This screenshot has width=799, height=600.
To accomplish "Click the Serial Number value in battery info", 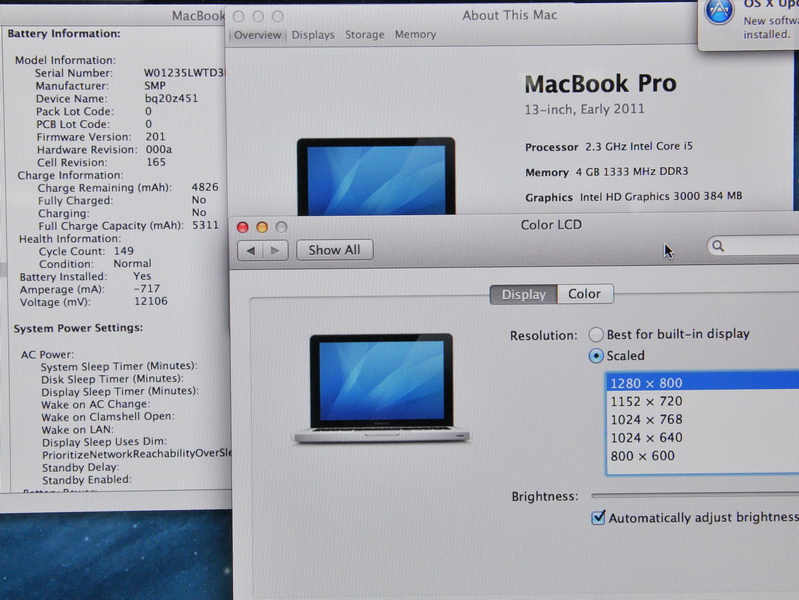I will (x=184, y=73).
